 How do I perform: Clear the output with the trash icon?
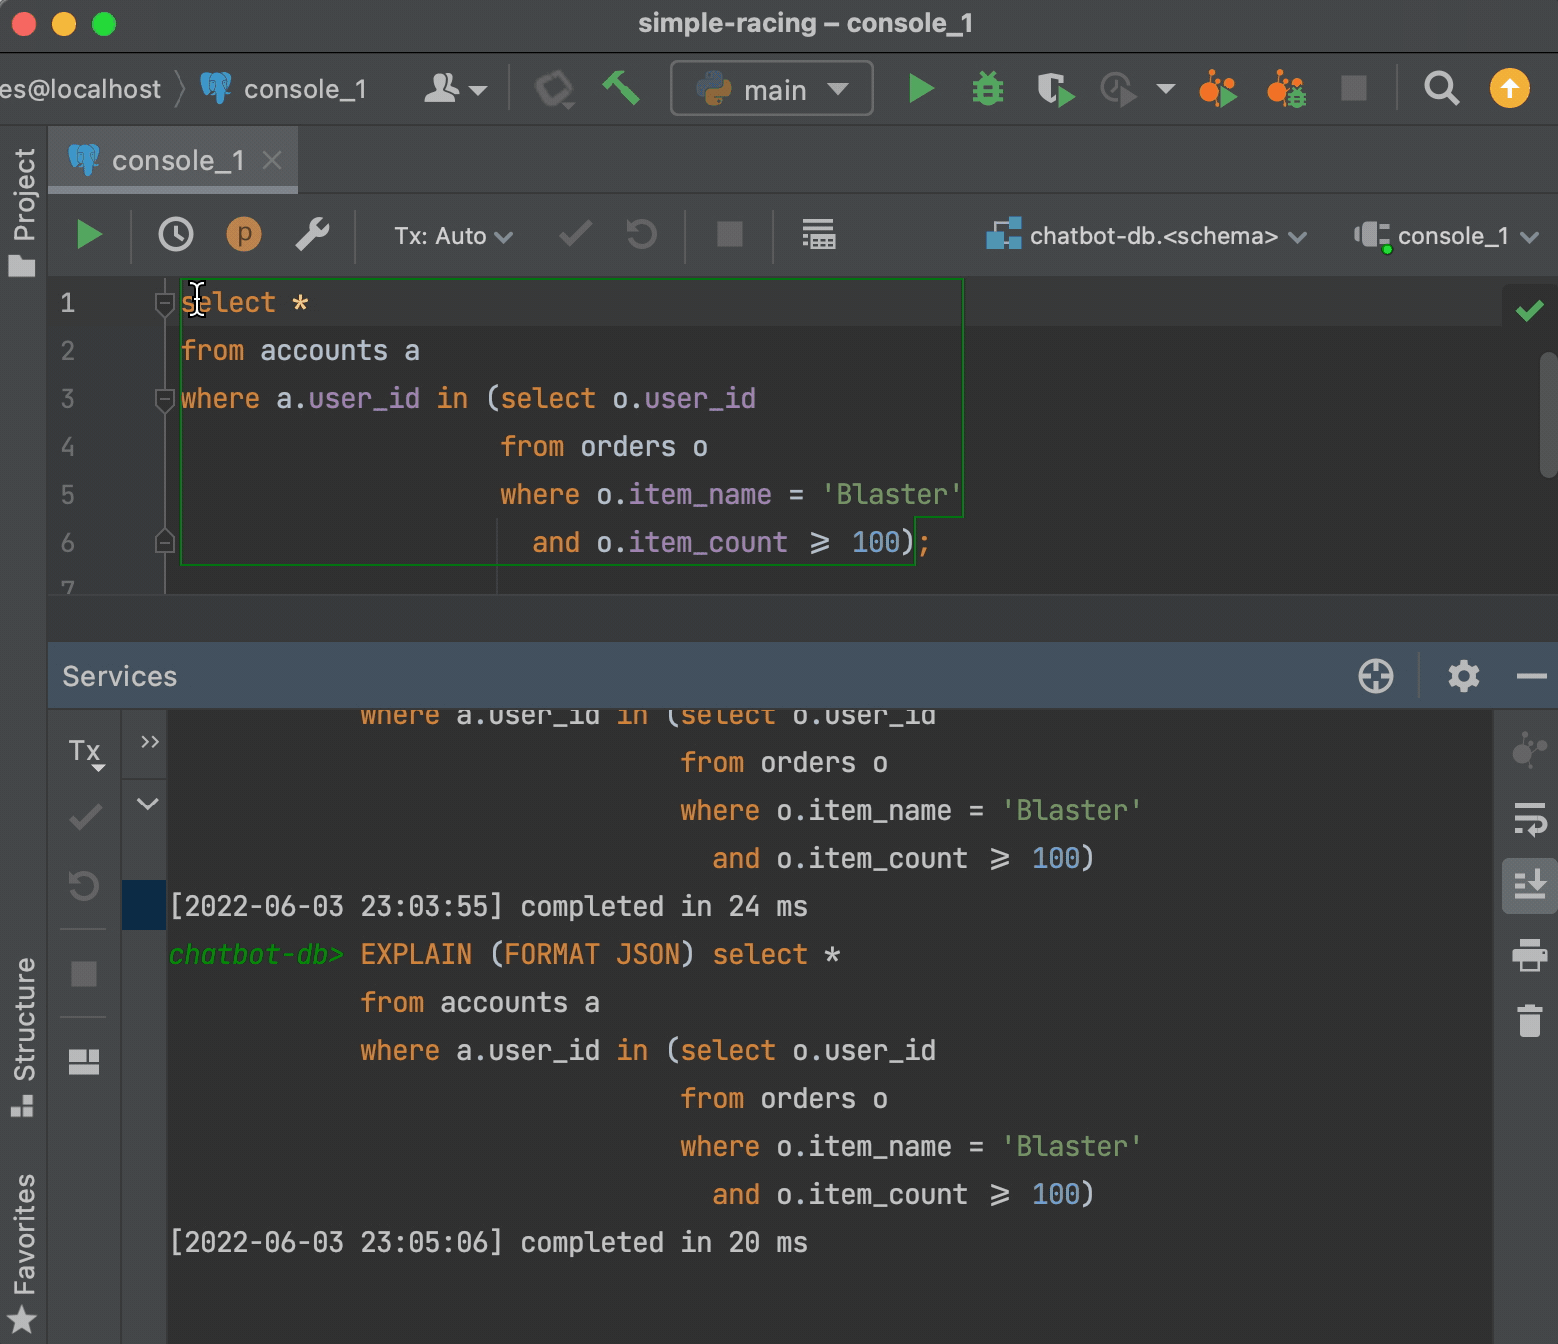[x=1528, y=1021]
